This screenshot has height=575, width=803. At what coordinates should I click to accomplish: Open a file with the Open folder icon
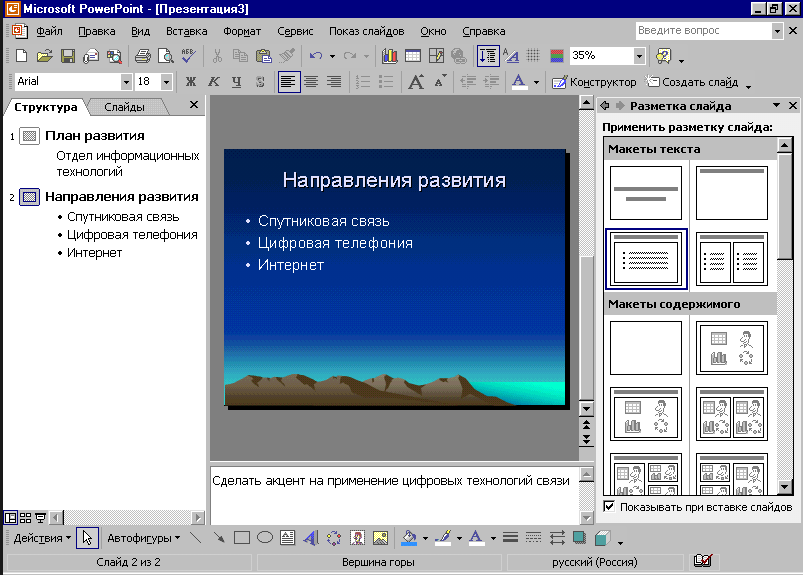point(45,55)
